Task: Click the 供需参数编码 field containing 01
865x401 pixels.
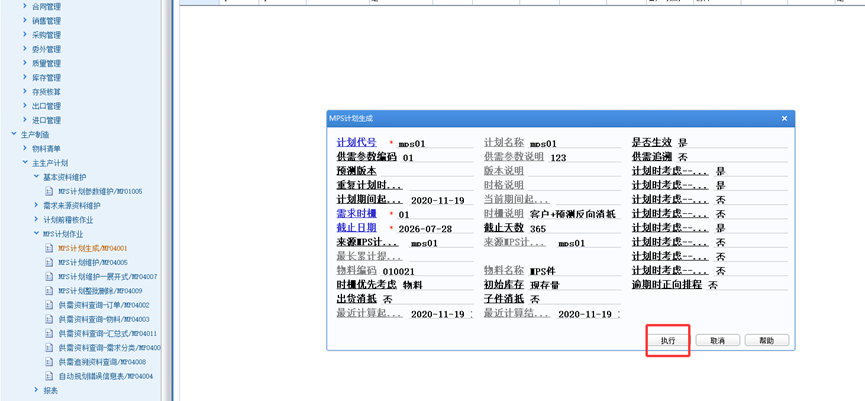Action: point(437,158)
